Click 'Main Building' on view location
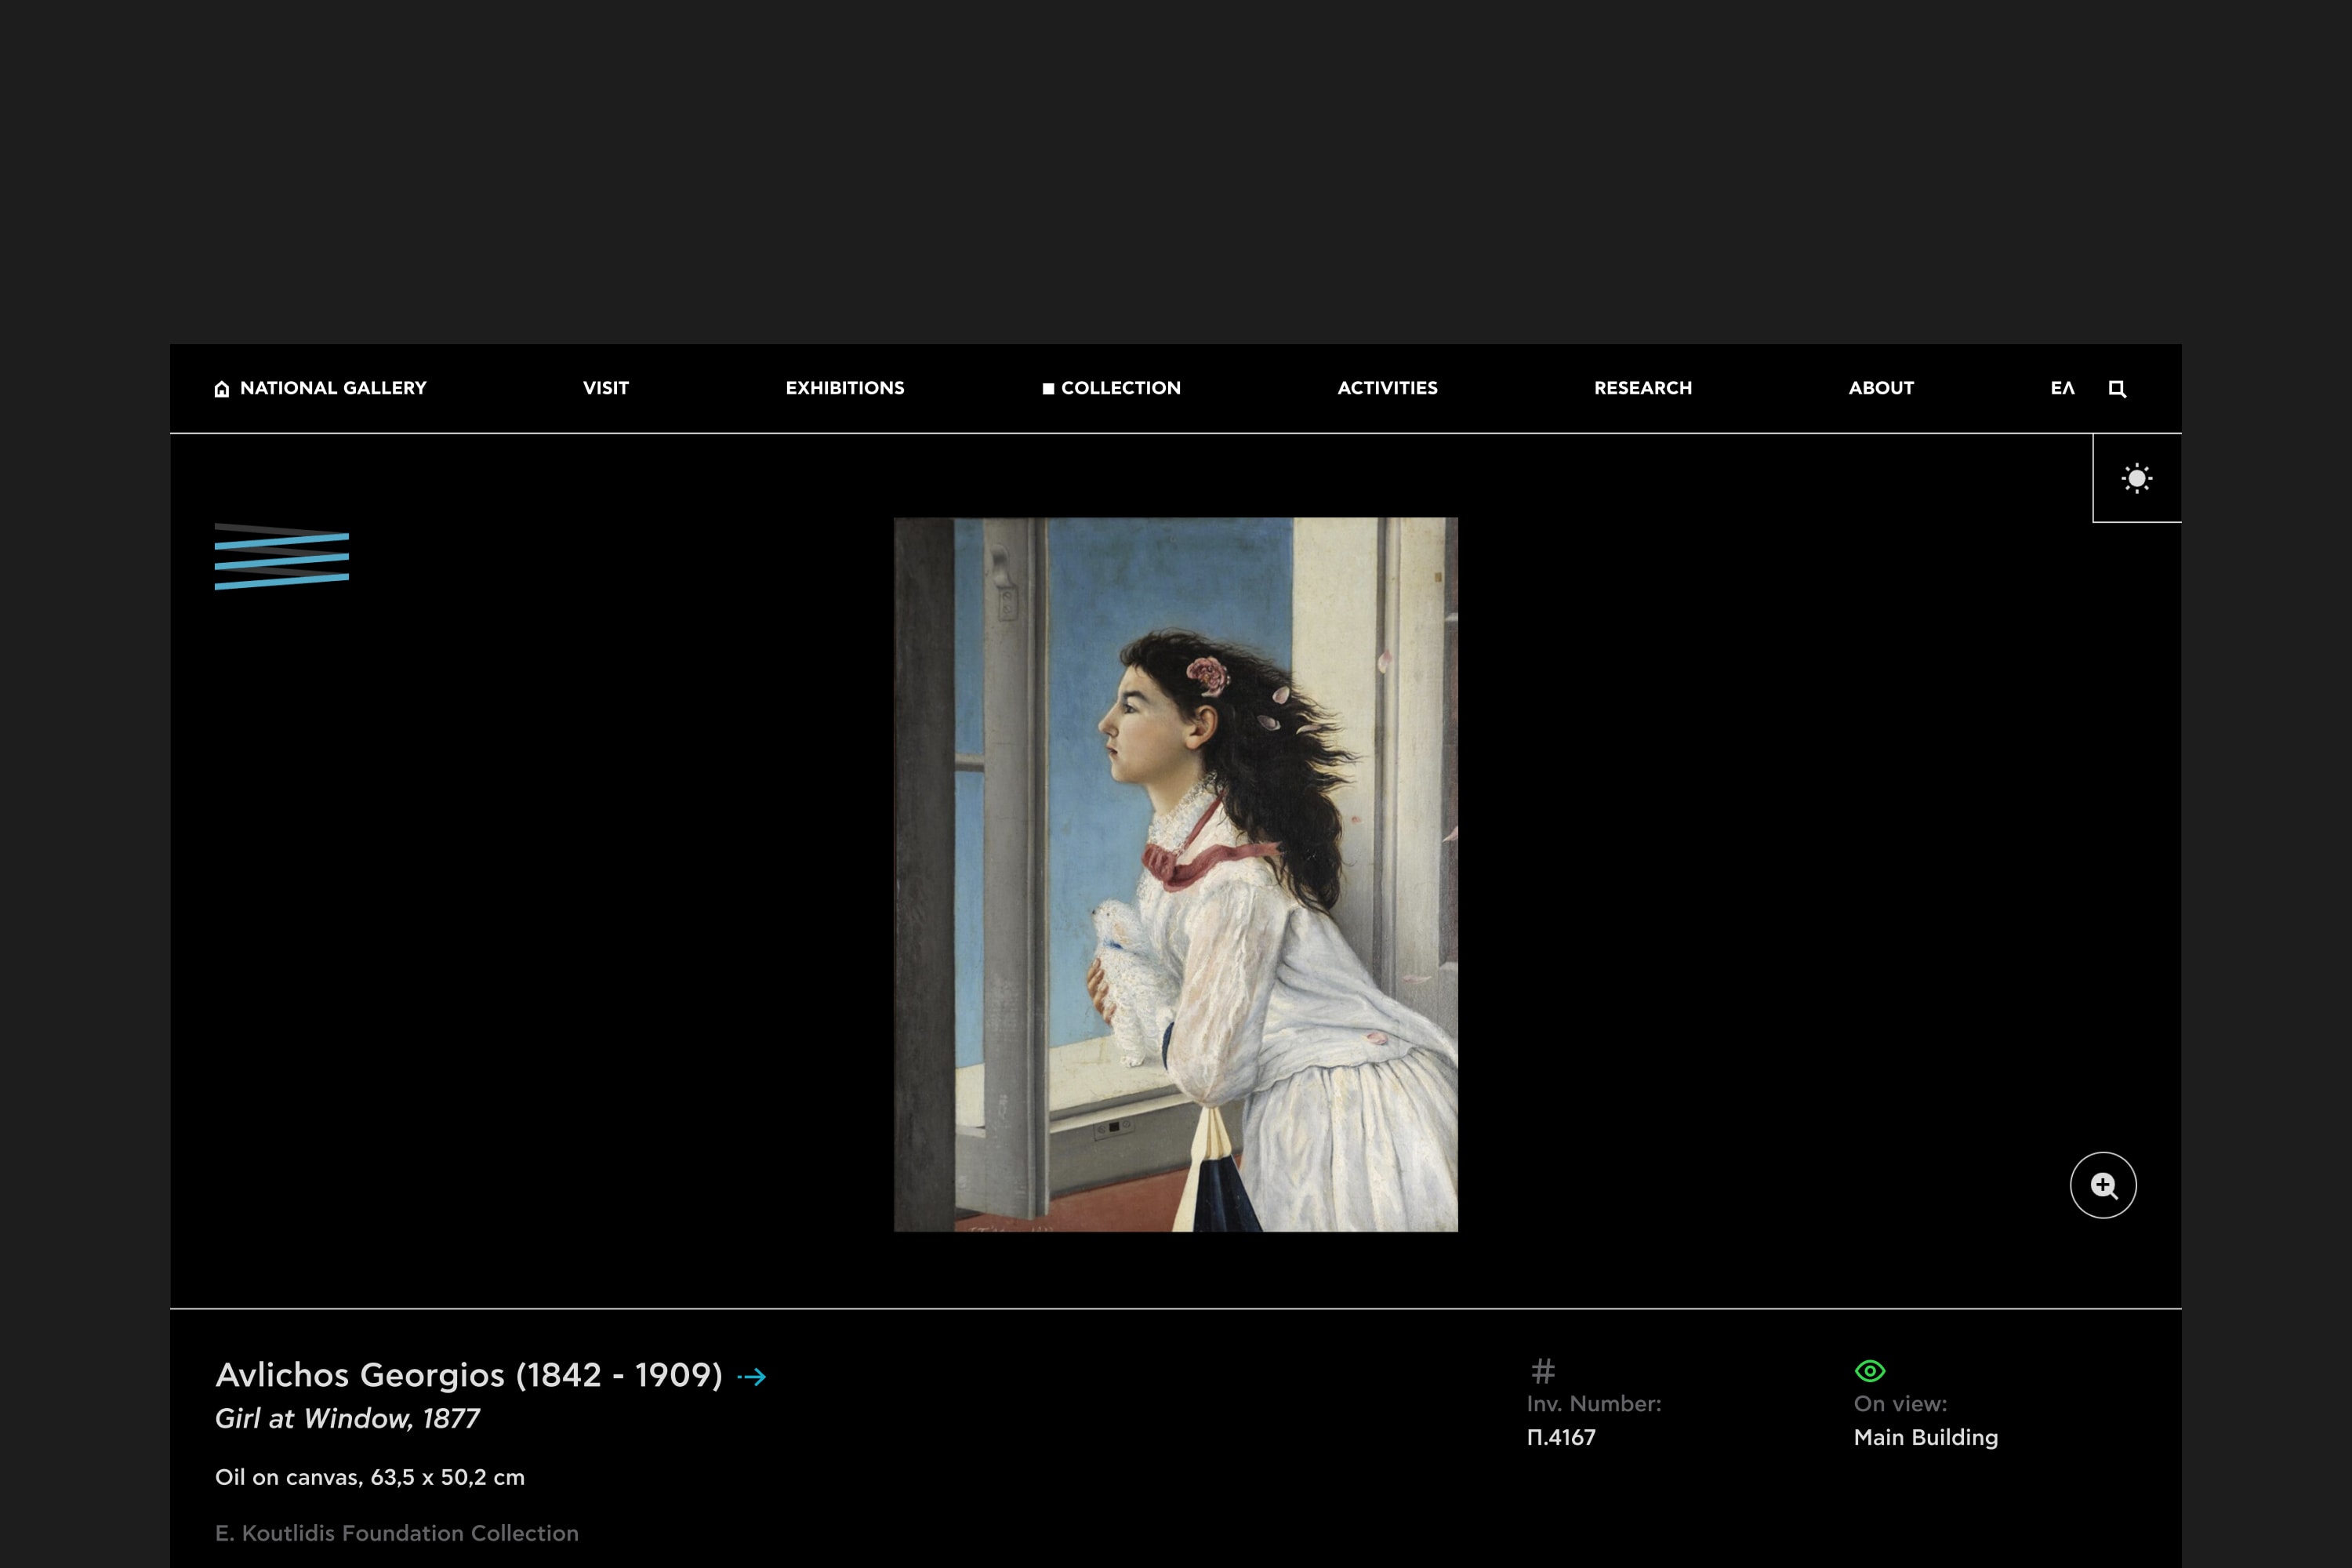The image size is (2352, 1568). click(1926, 1437)
